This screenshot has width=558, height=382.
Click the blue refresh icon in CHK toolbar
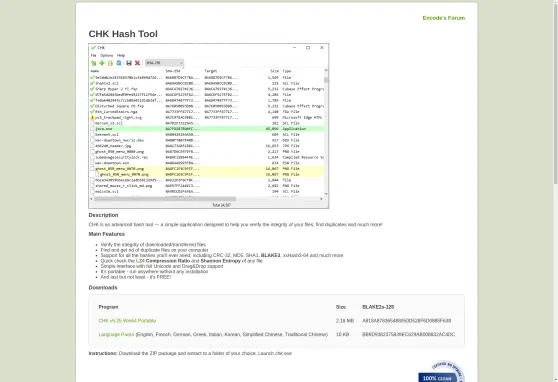119,63
